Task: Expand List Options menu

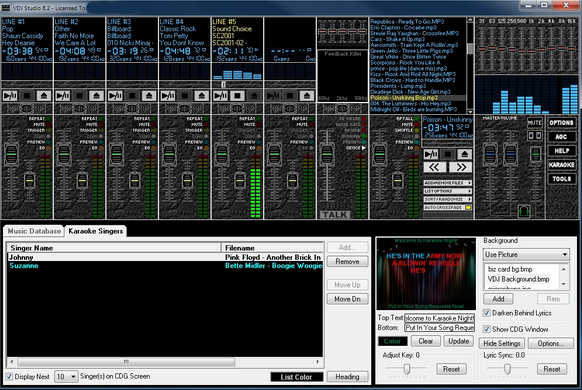Action: coord(448,191)
